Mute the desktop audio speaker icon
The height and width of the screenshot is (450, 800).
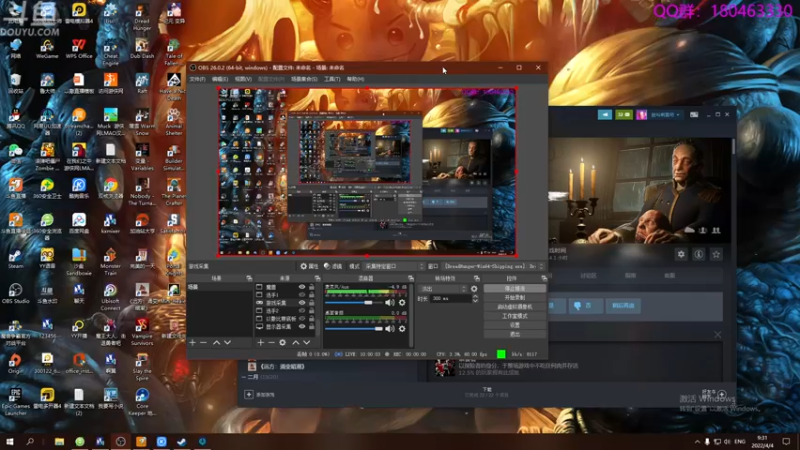point(390,329)
